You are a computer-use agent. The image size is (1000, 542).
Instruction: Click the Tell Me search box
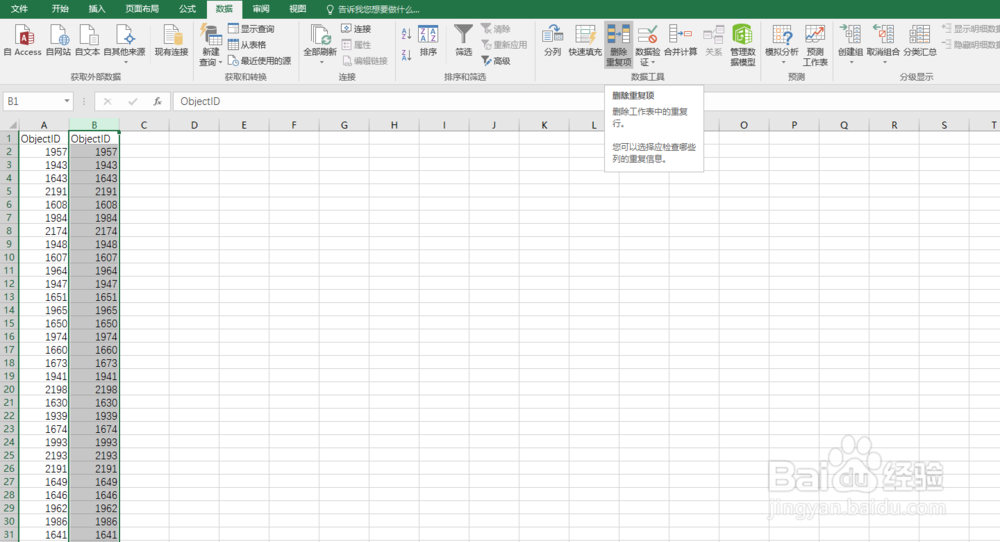pyautogui.click(x=373, y=10)
